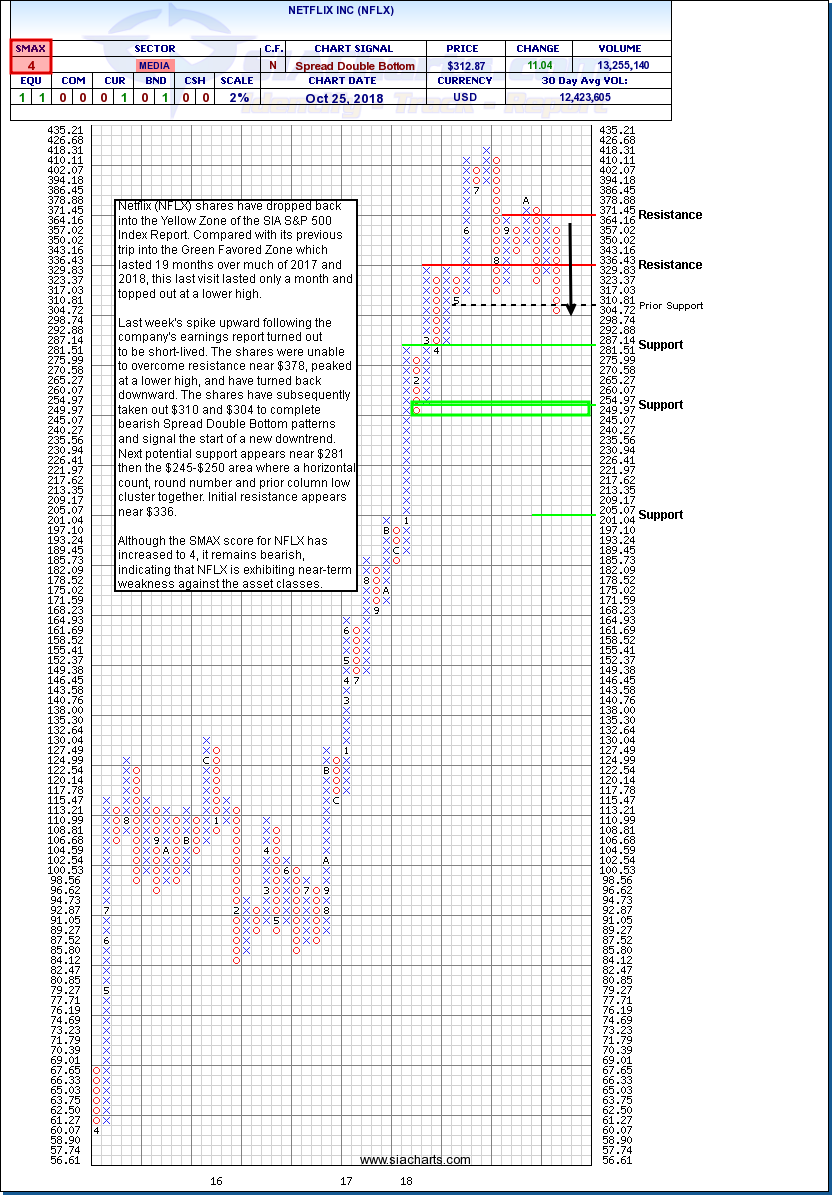Image resolution: width=832 pixels, height=1195 pixels.
Task: Click the SMAX score value 4
Action: (x=31, y=65)
